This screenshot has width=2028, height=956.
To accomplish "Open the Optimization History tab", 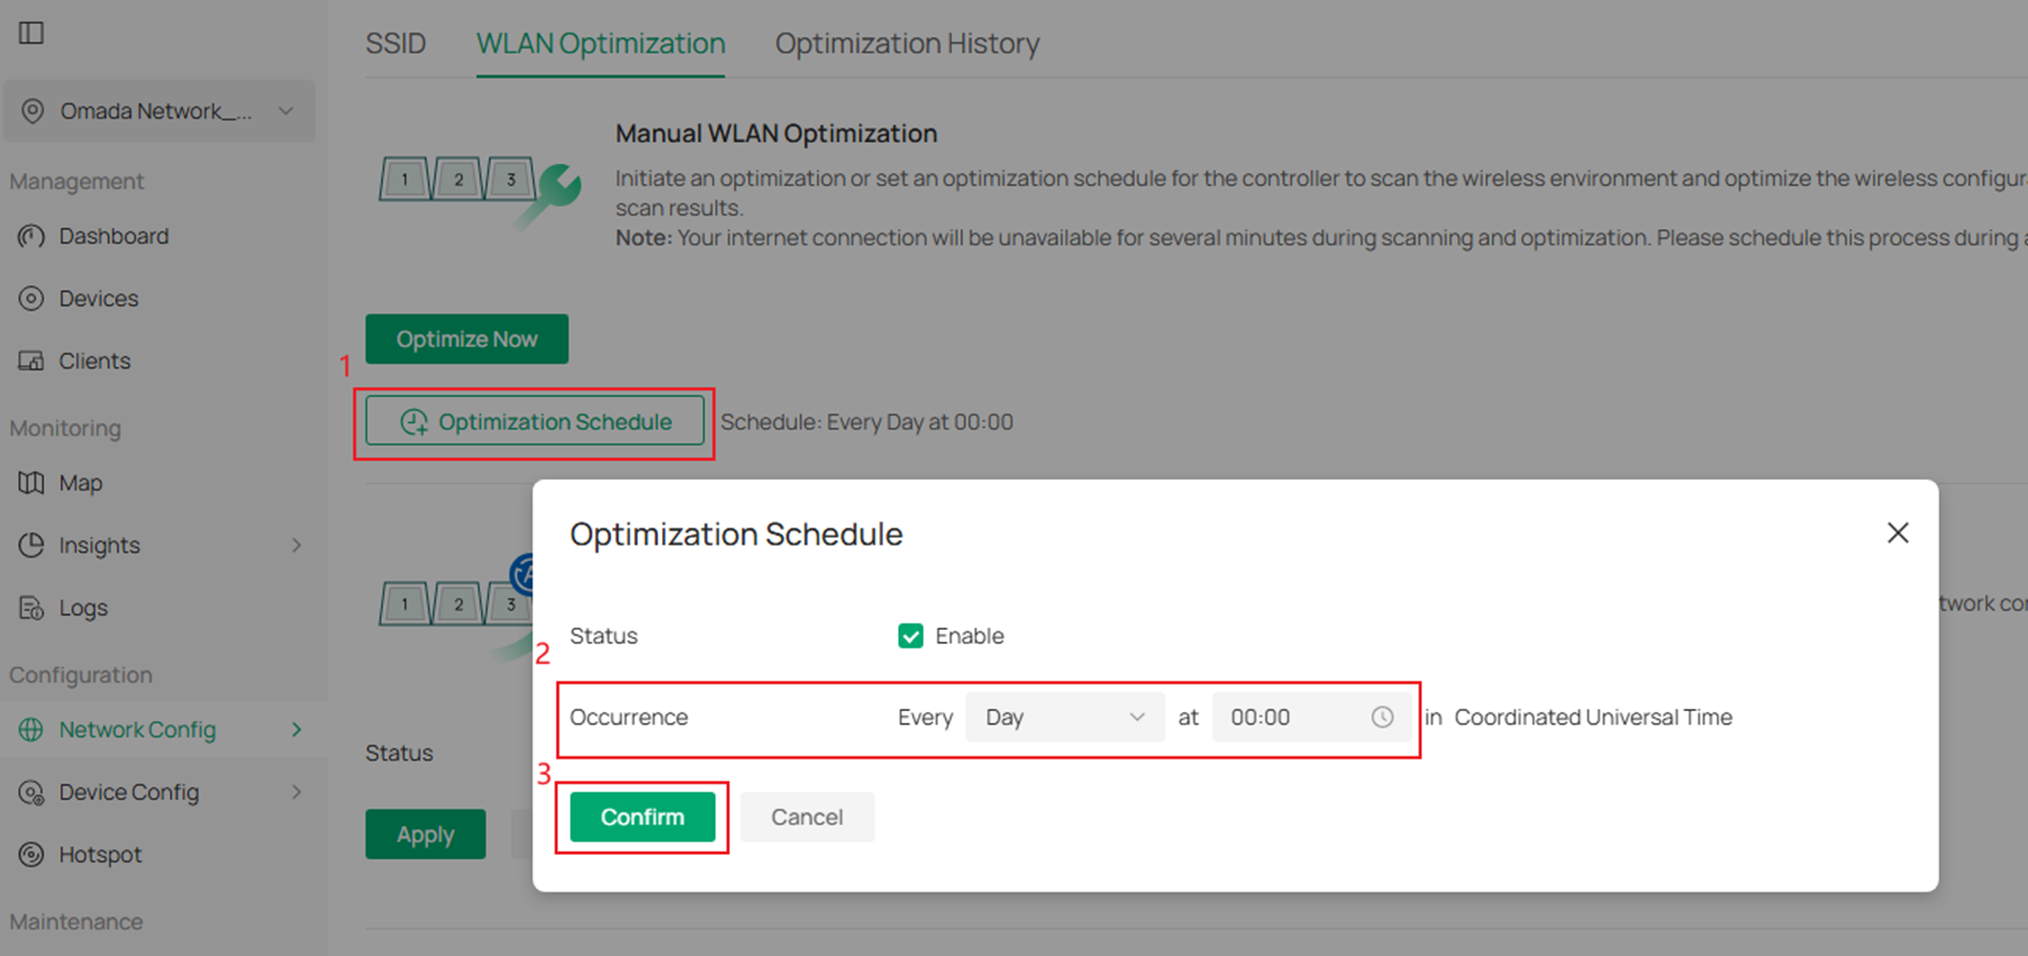I will pyautogui.click(x=906, y=43).
